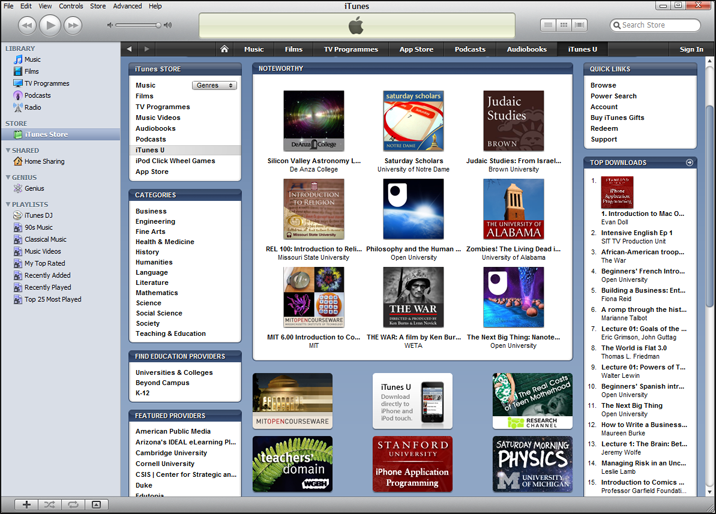This screenshot has height=514, width=716.
Task: Go to the iTunes Store home icon
Action: pos(224,49)
